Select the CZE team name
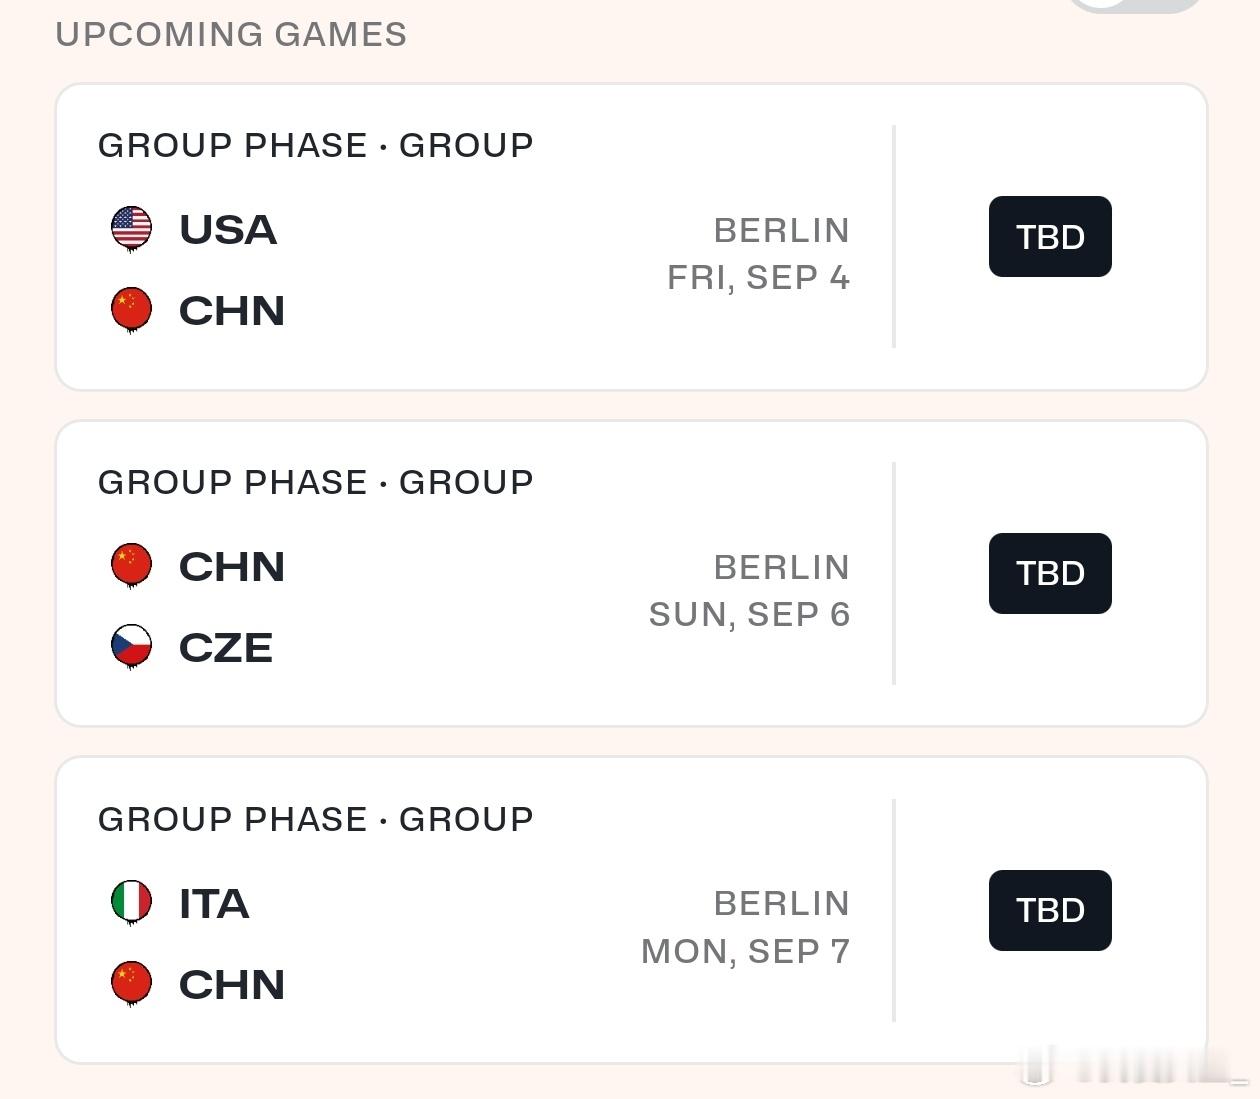Image resolution: width=1260 pixels, height=1099 pixels. click(226, 648)
